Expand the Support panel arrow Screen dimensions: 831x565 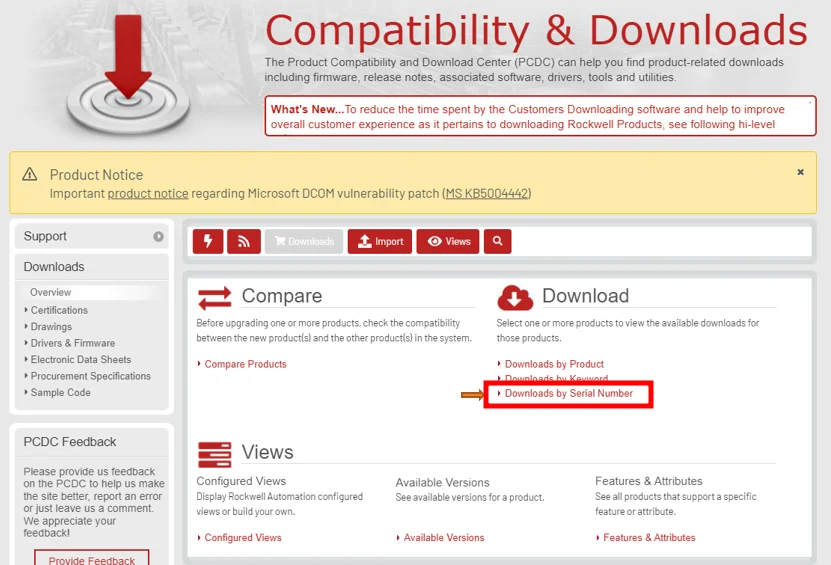pos(158,236)
